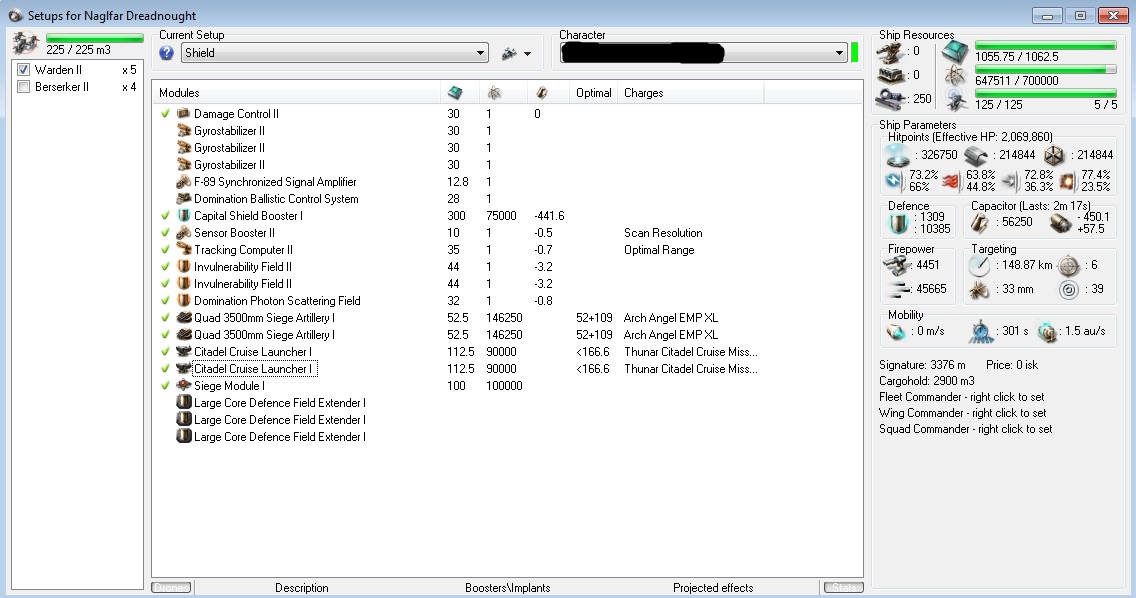Viewport: 1136px width, 598px height.
Task: Toggle Tracking Computer II active checkmark
Action: (x=165, y=249)
